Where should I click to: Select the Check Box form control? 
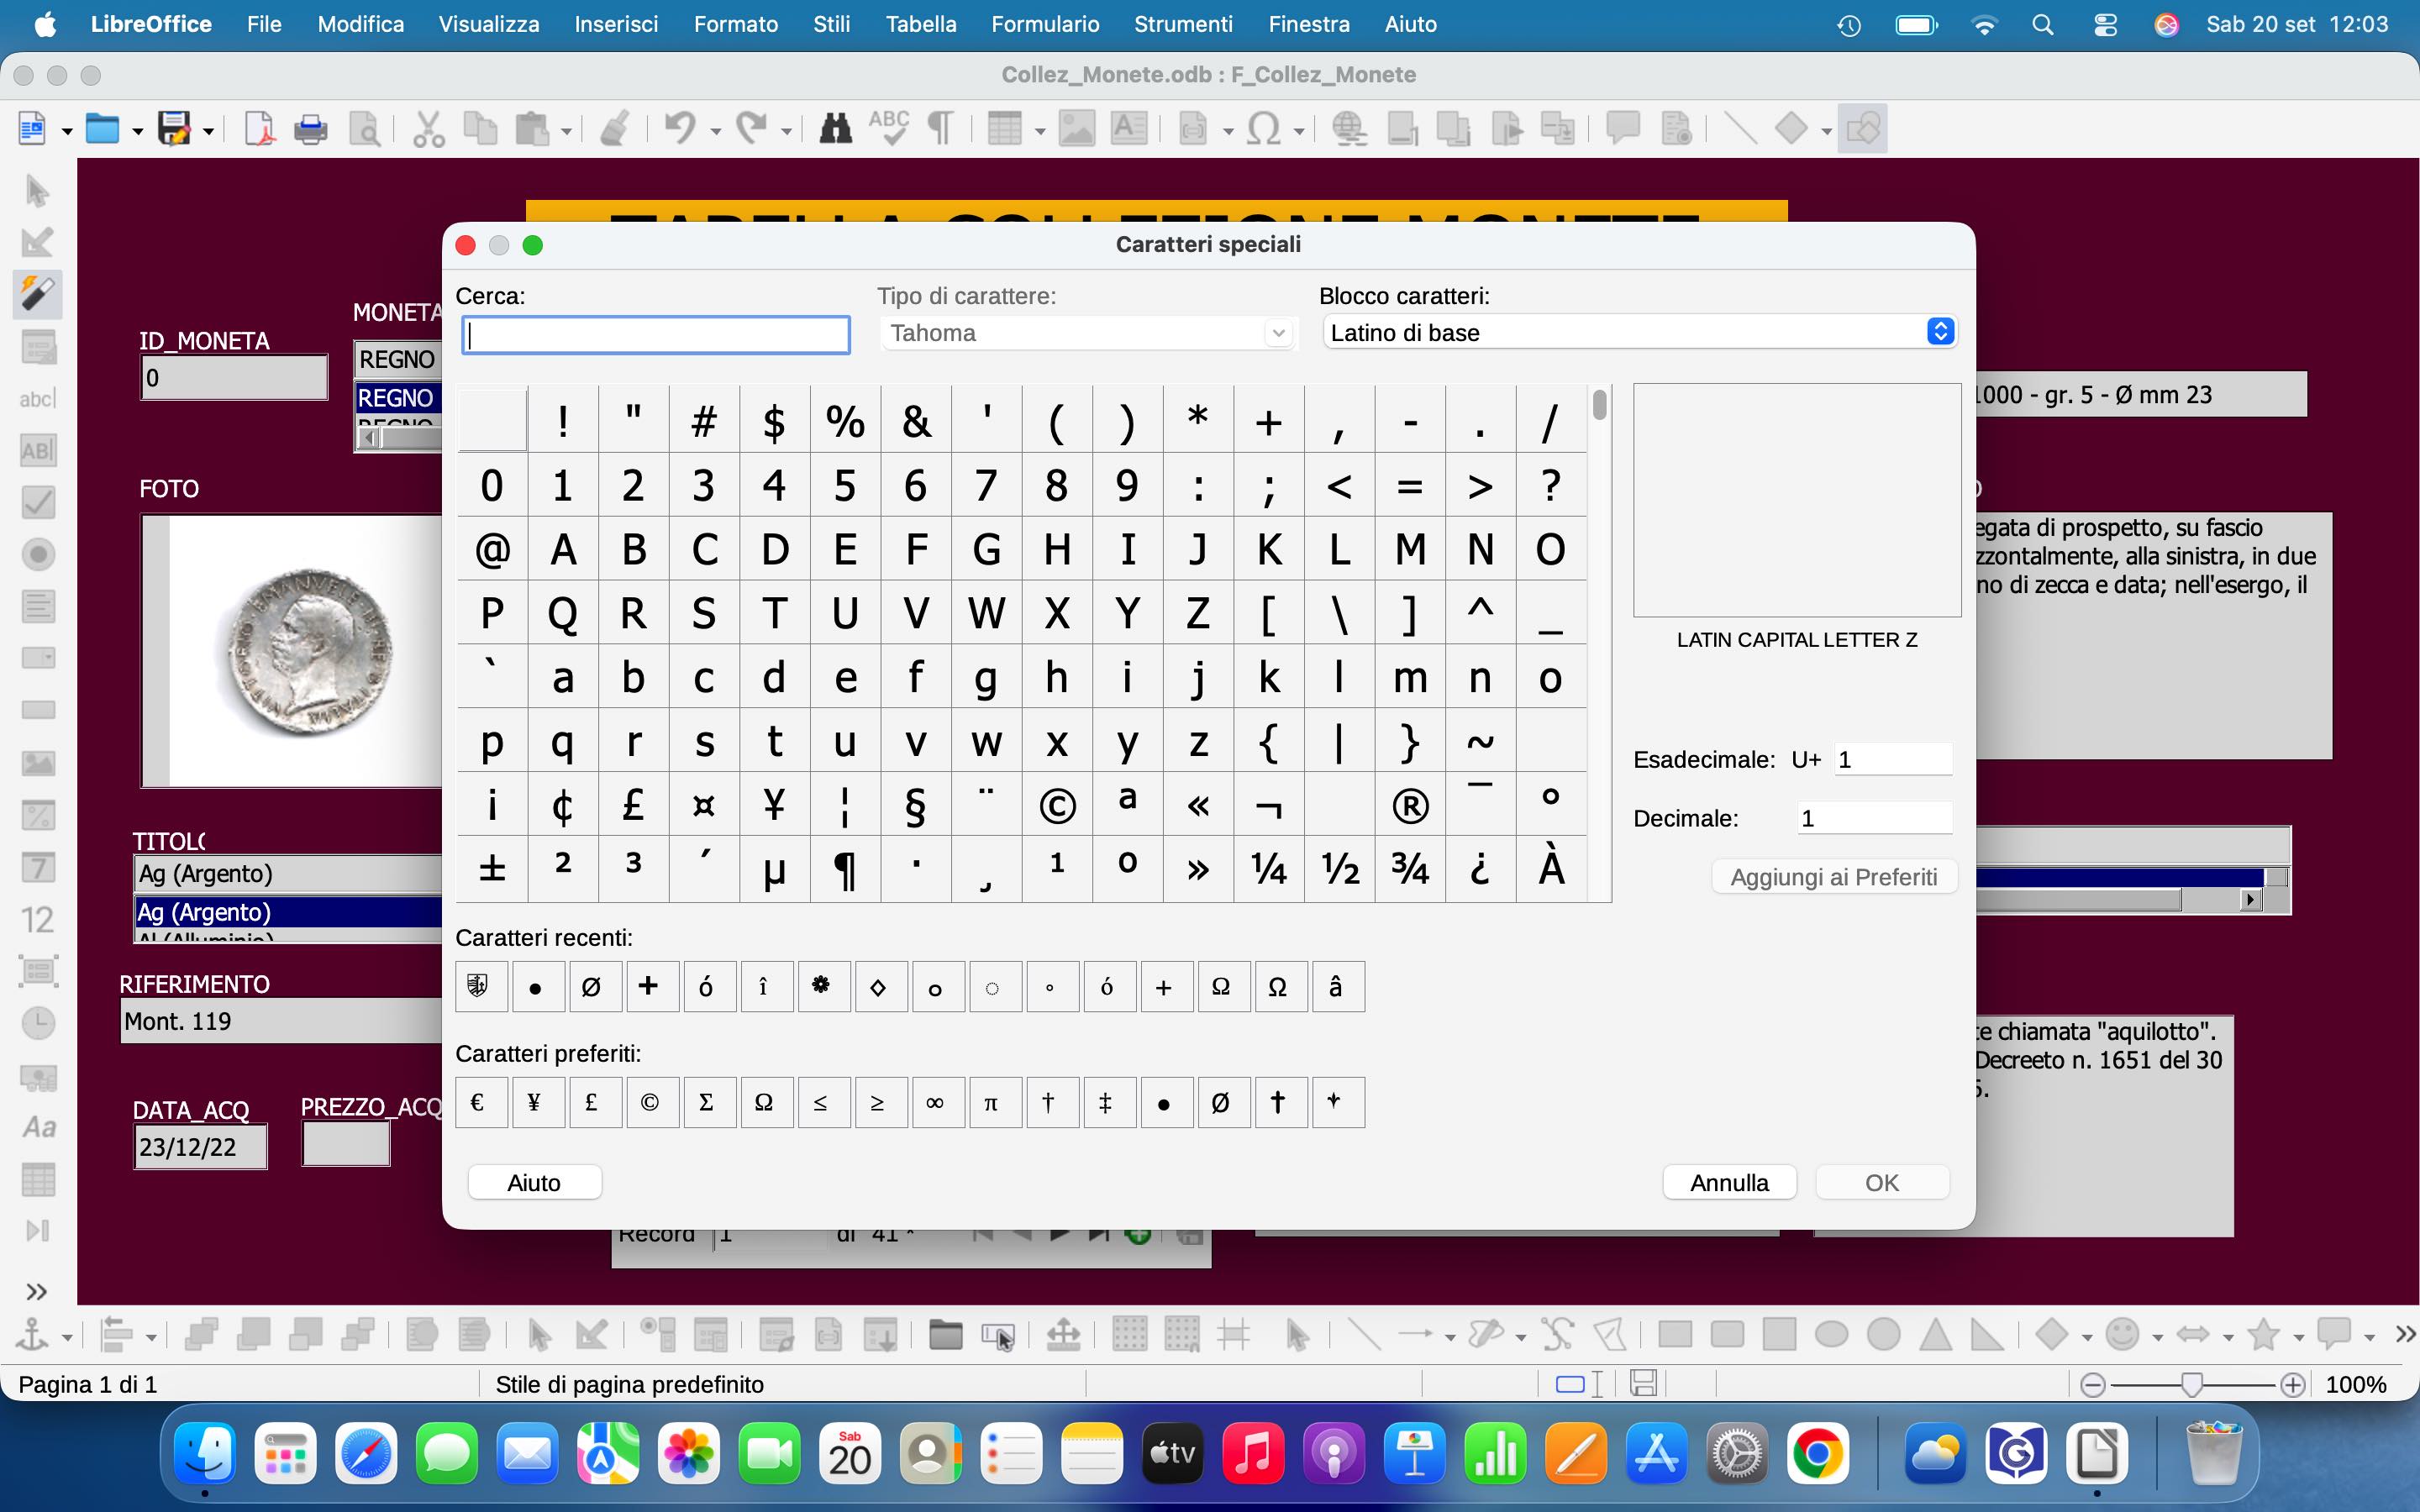pos(38,502)
